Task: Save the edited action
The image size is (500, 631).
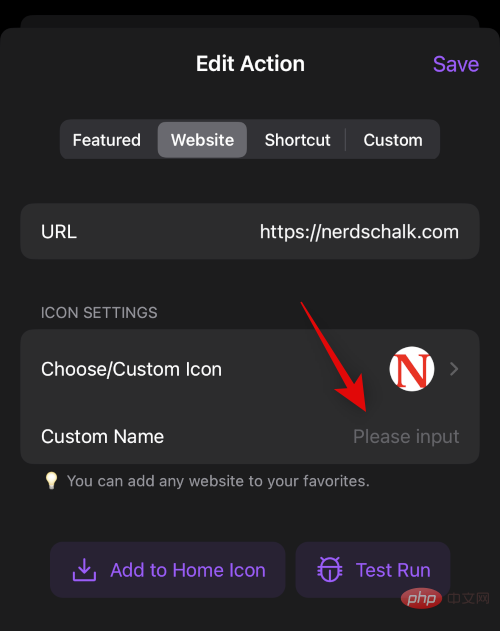Action: tap(456, 64)
